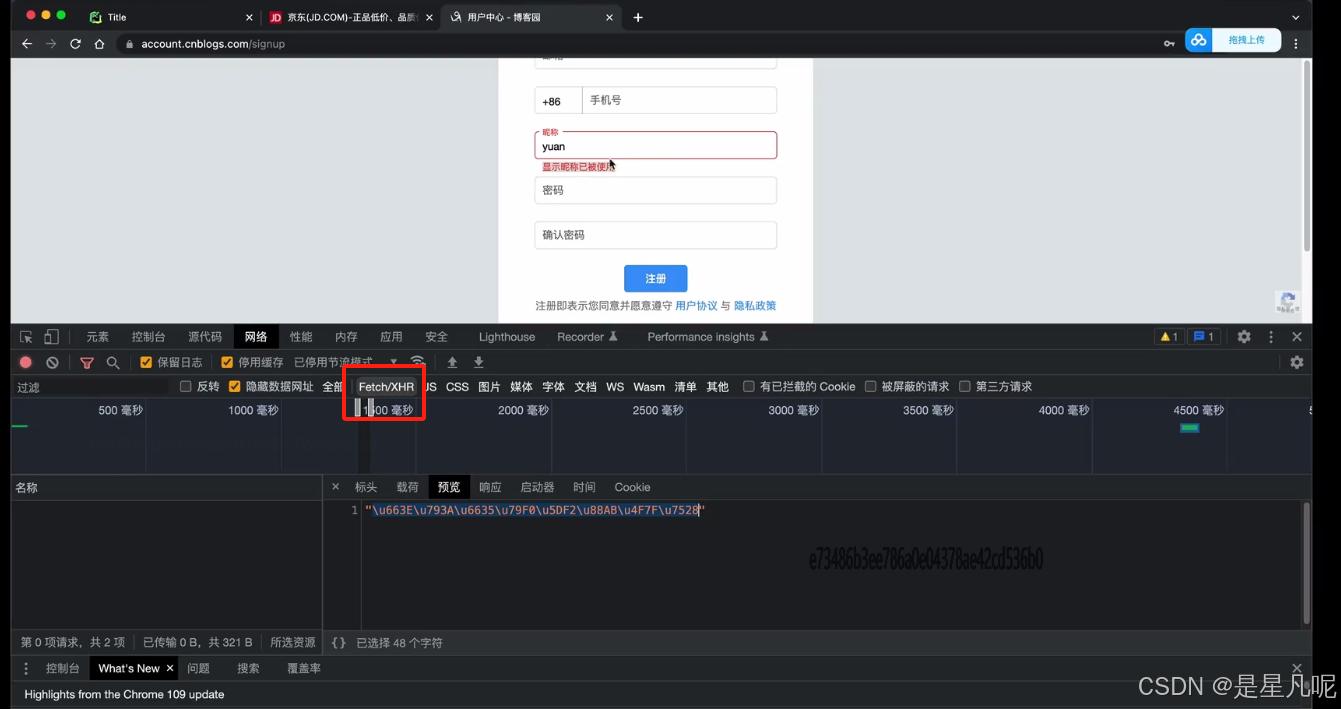The width and height of the screenshot is (1341, 709).
Task: Switch to JD.COM browser tab
Action: click(351, 17)
